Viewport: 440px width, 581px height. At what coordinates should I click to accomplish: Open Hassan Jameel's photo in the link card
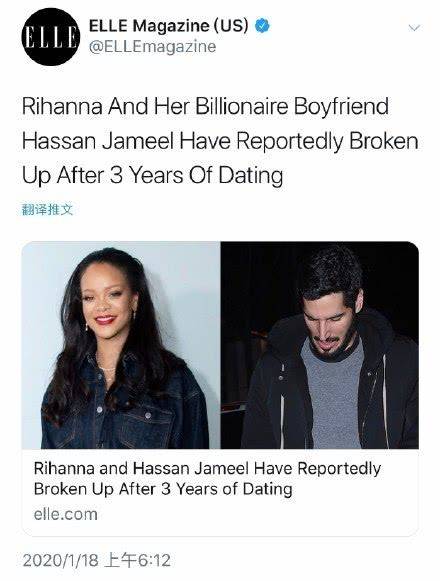click(x=320, y=345)
